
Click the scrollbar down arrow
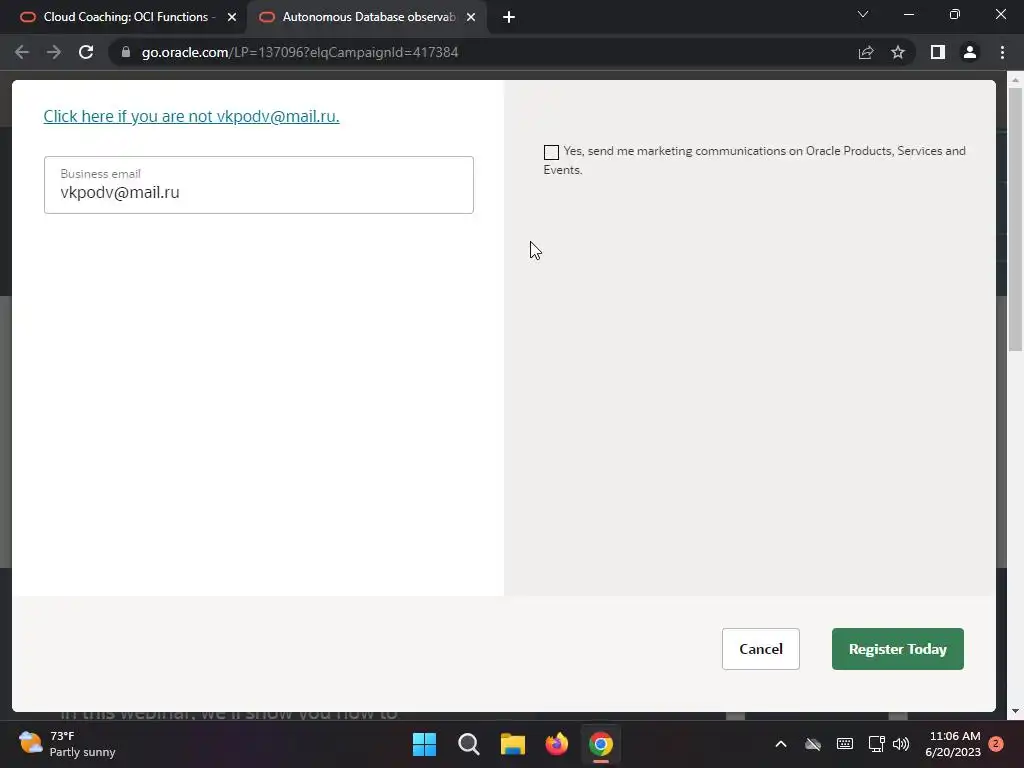pyautogui.click(x=1015, y=711)
